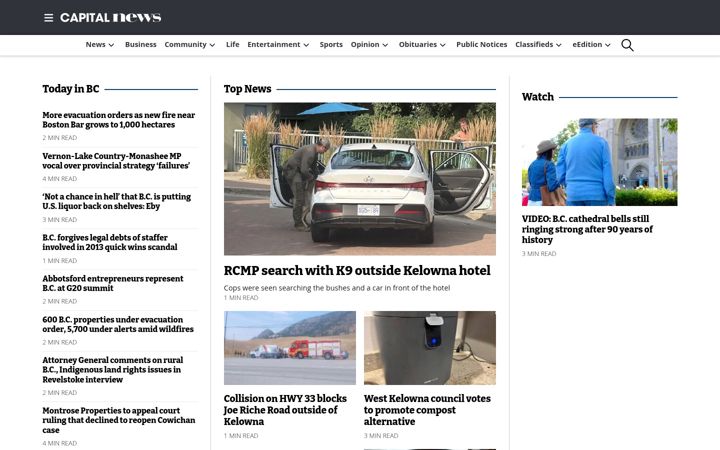Open 600 B.C. properties evacuation article
Screen dimensions: 720x450
pyautogui.click(x=118, y=324)
